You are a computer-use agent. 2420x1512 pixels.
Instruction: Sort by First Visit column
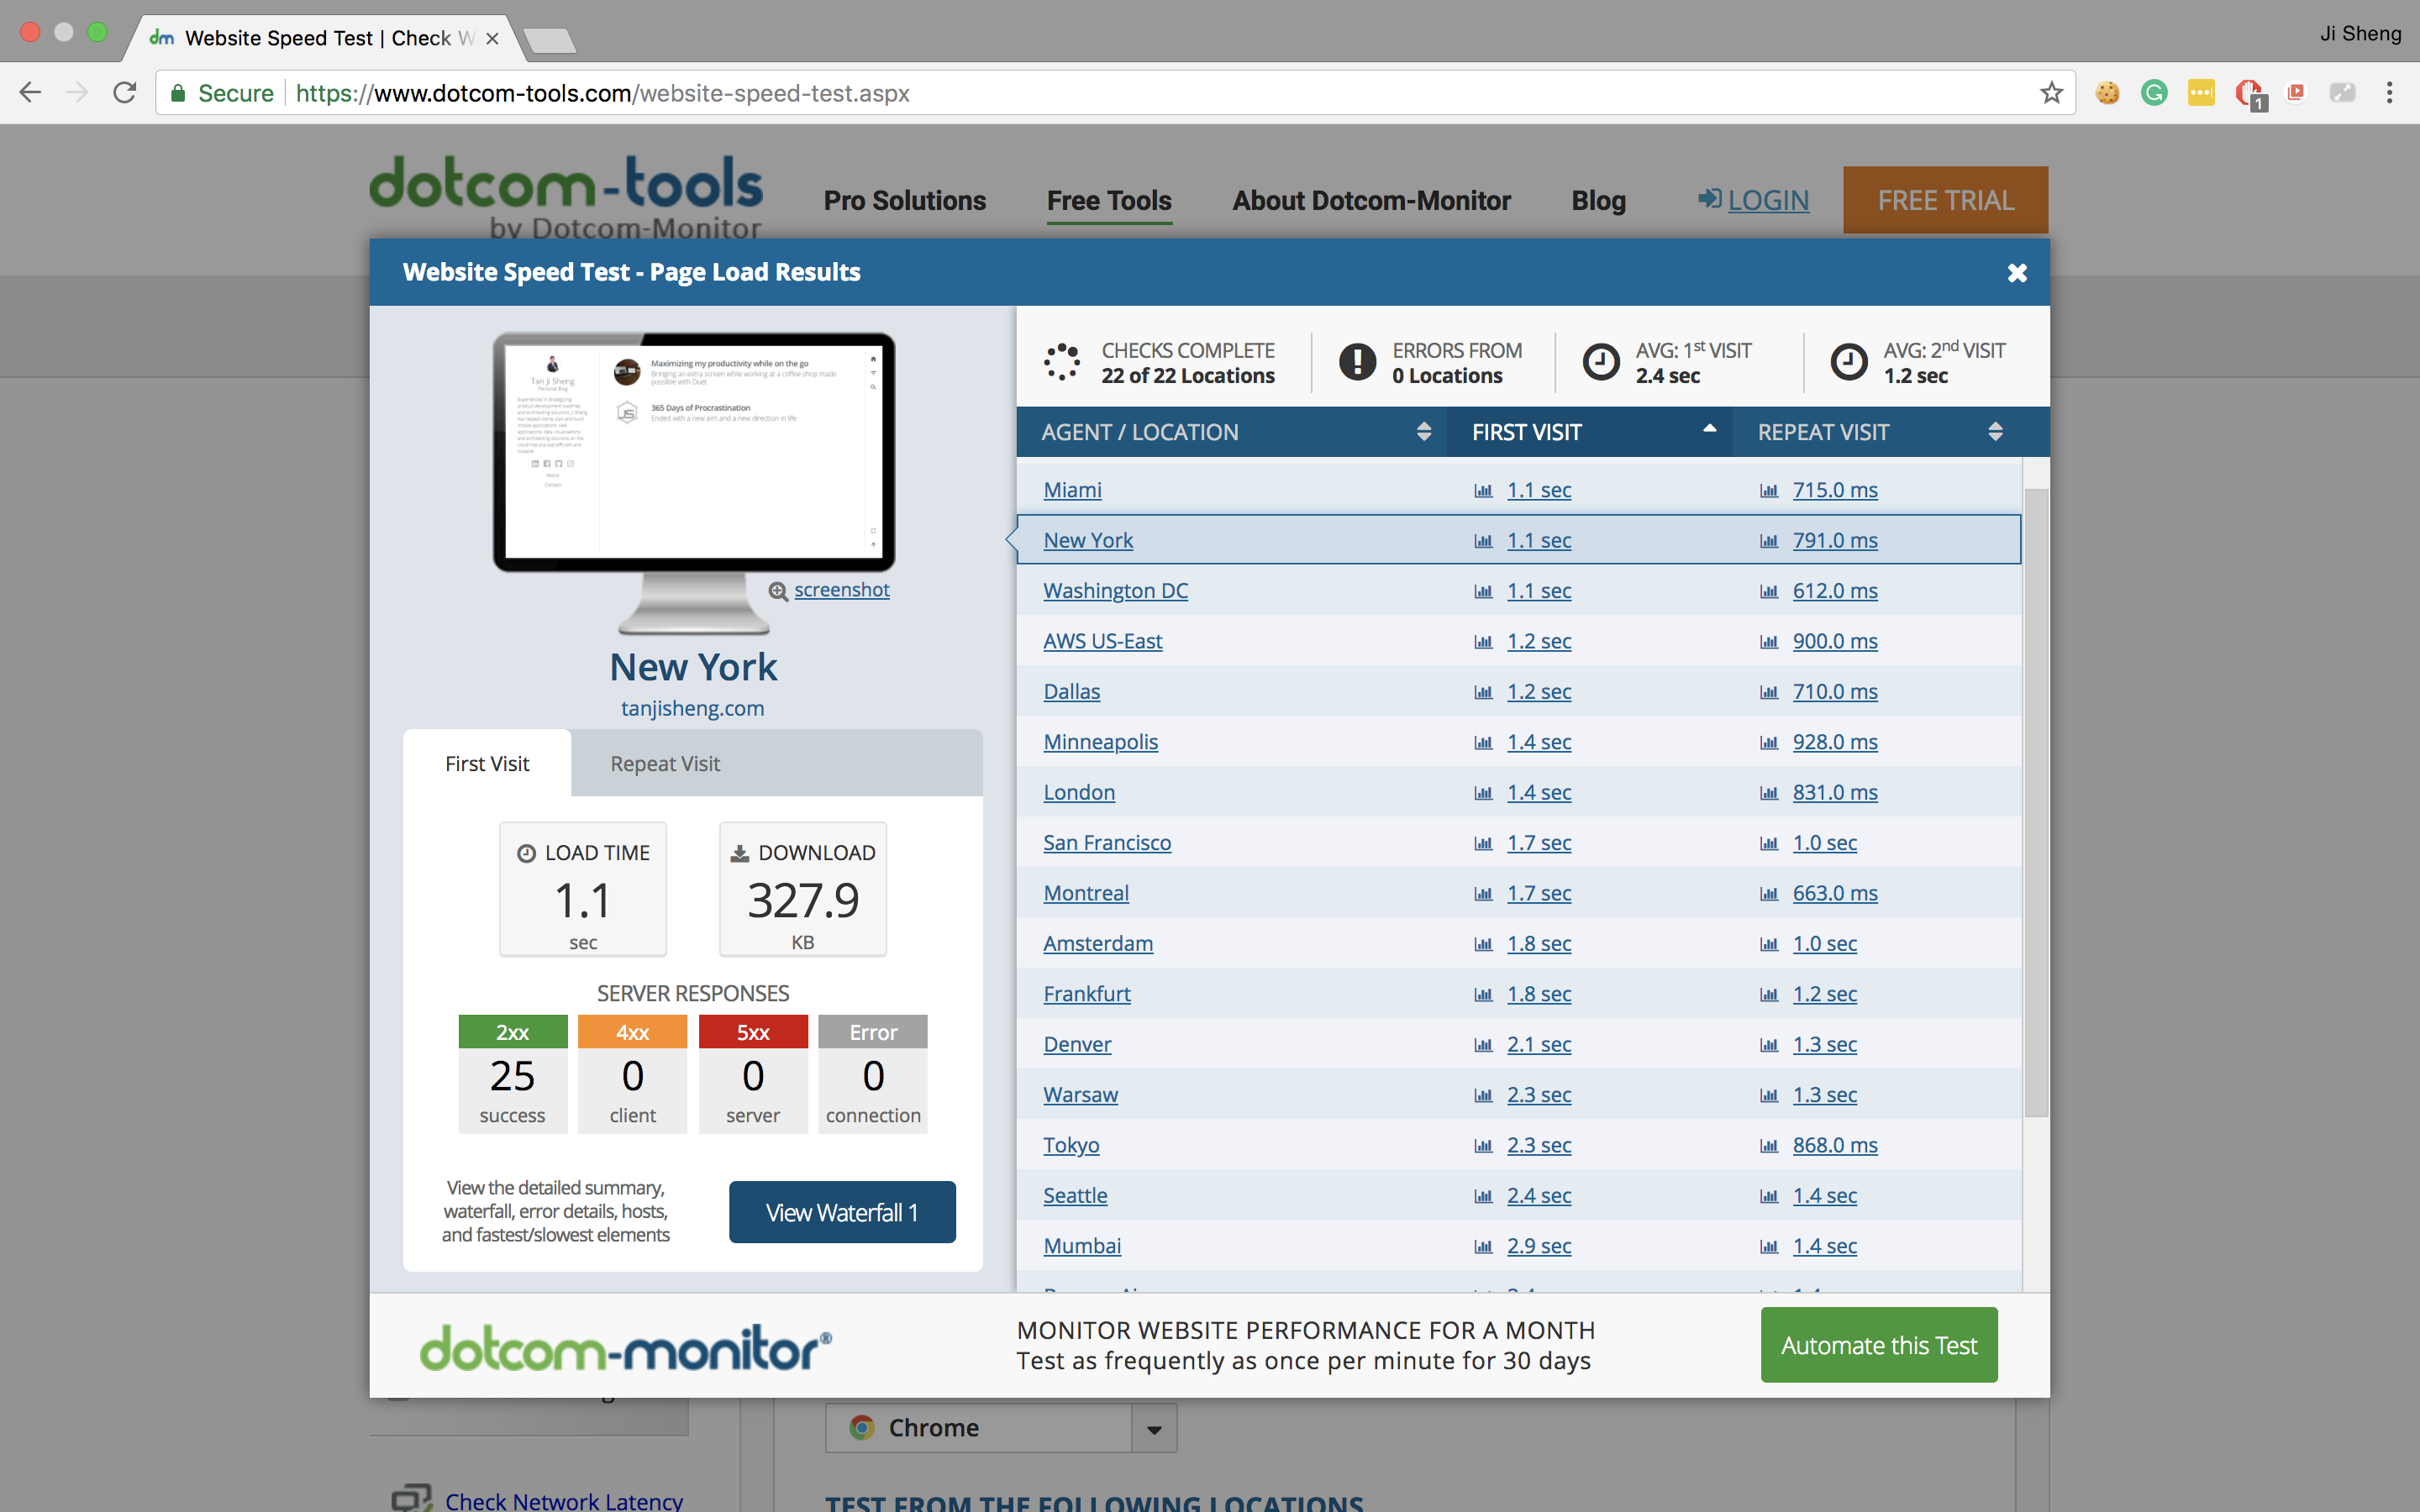click(1589, 432)
